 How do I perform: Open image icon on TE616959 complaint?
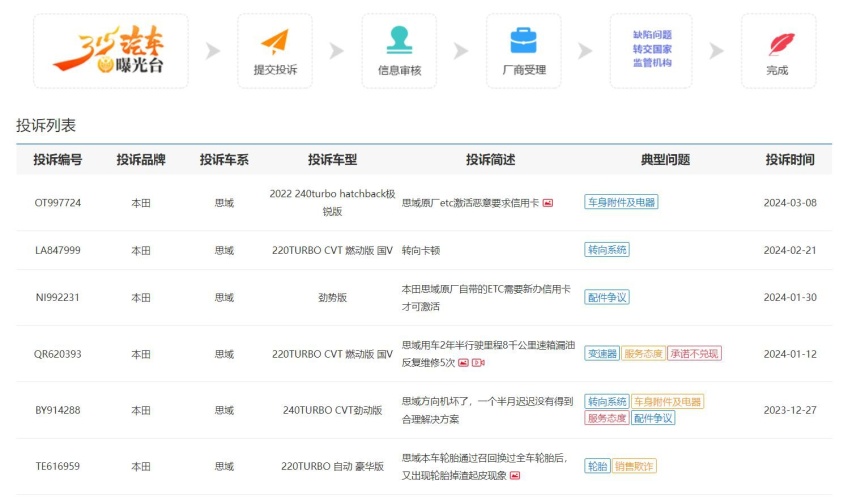pyautogui.click(x=515, y=476)
